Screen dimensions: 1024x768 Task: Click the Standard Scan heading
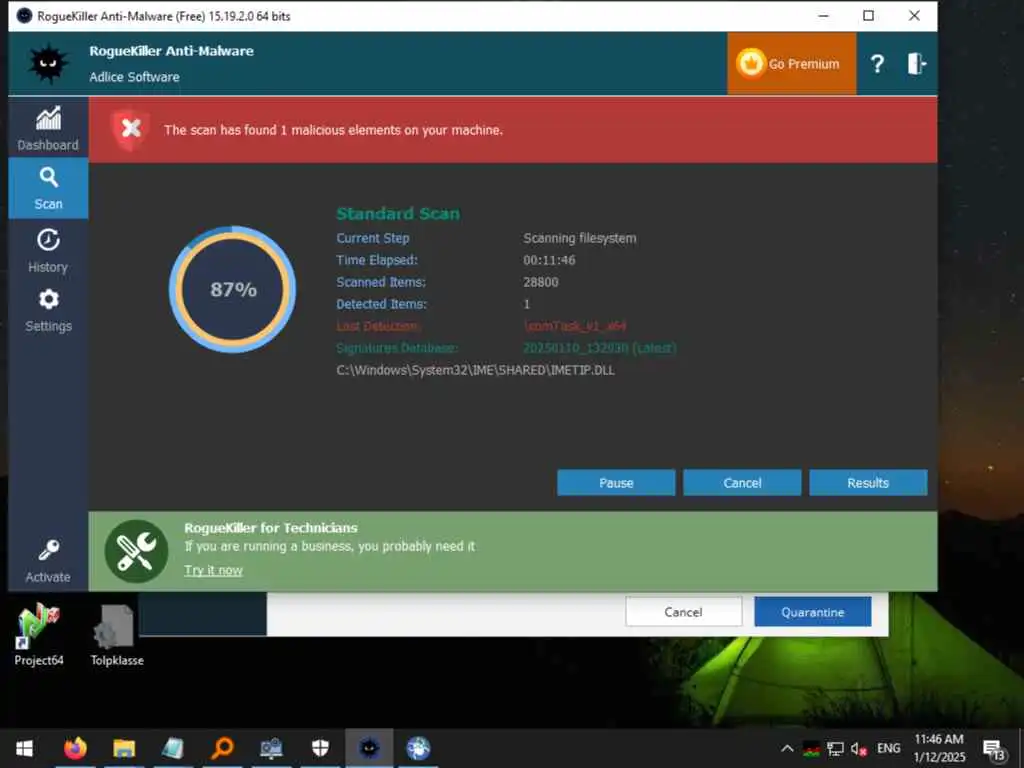pos(398,214)
